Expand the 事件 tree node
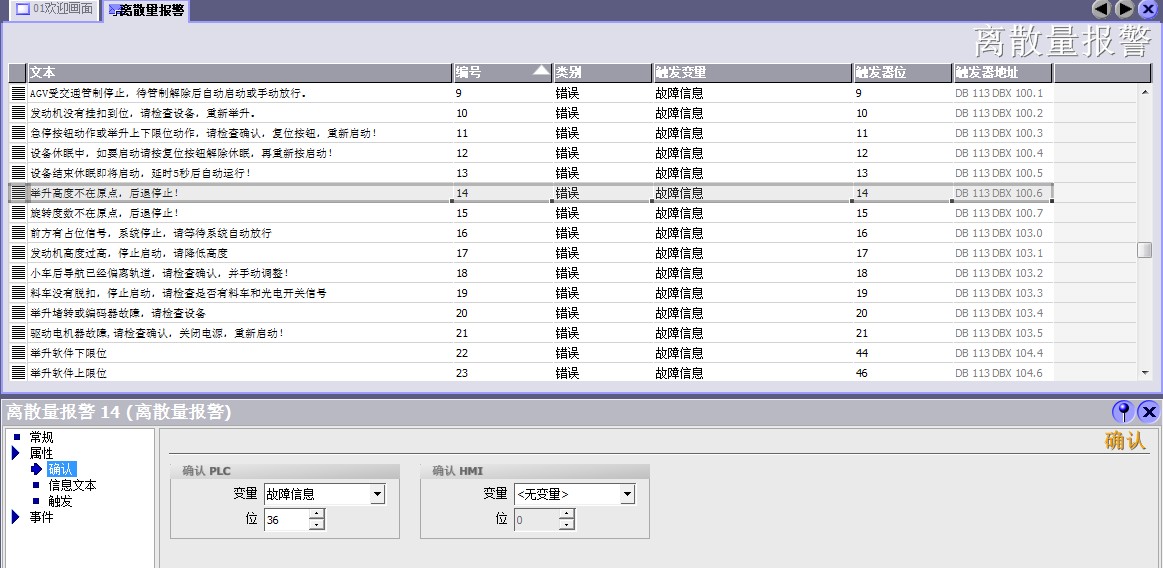 [16, 518]
